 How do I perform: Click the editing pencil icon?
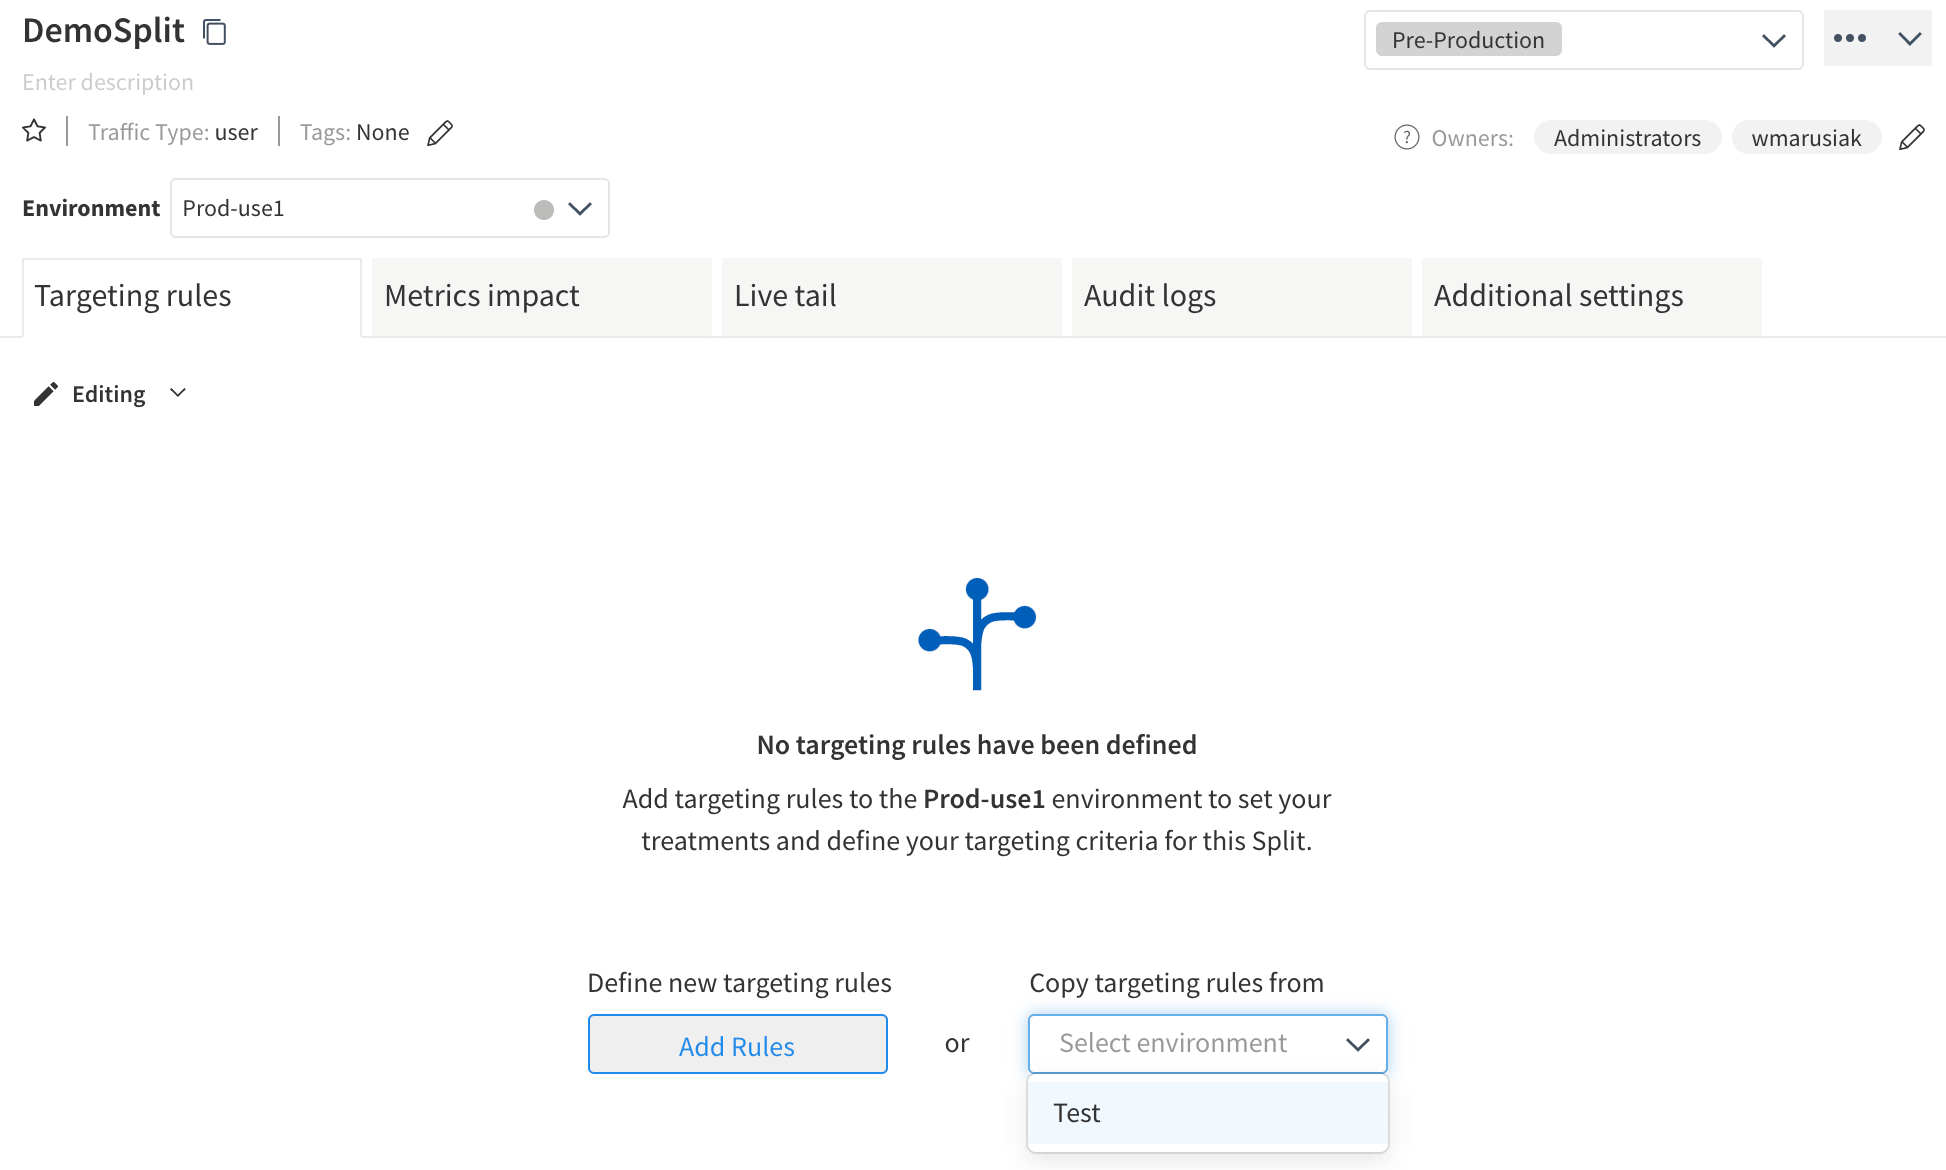[x=44, y=393]
